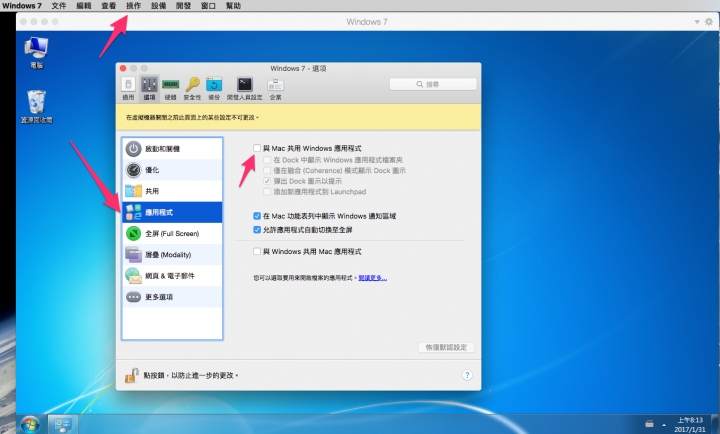Toggle 添加新應用程式到 Launchpad checkbox
720x434 pixels.
(267, 192)
